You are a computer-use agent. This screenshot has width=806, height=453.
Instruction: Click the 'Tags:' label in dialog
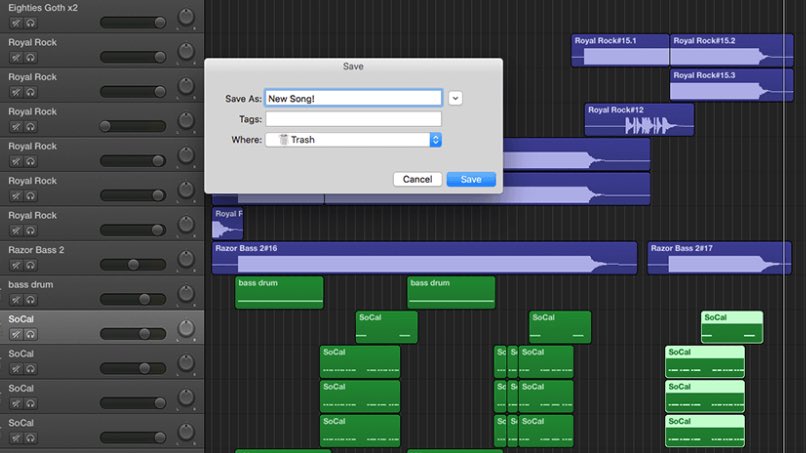[250, 119]
